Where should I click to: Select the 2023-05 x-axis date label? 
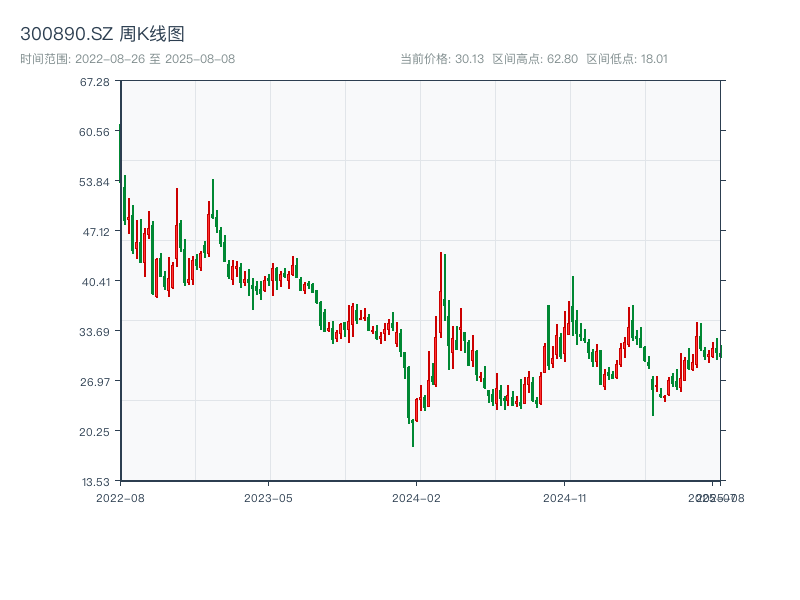[268, 497]
